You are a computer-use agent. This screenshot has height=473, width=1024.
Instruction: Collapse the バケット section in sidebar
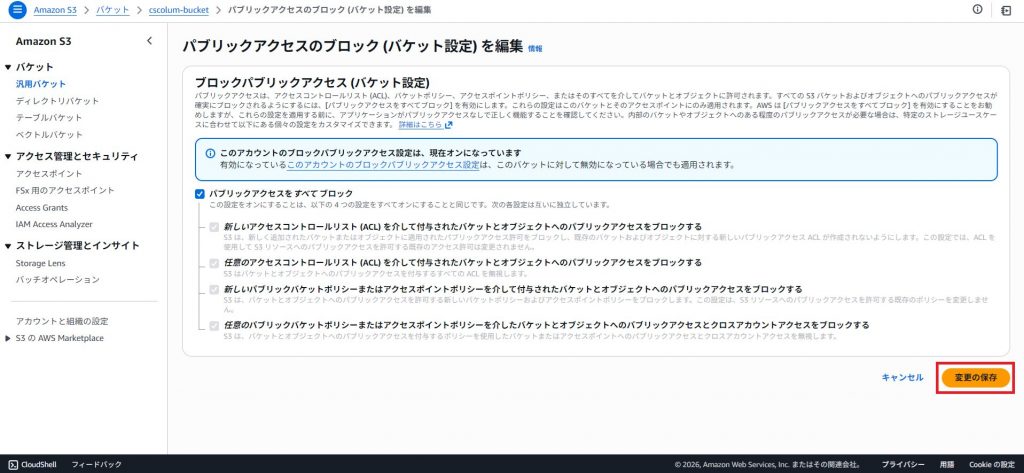coord(8,67)
